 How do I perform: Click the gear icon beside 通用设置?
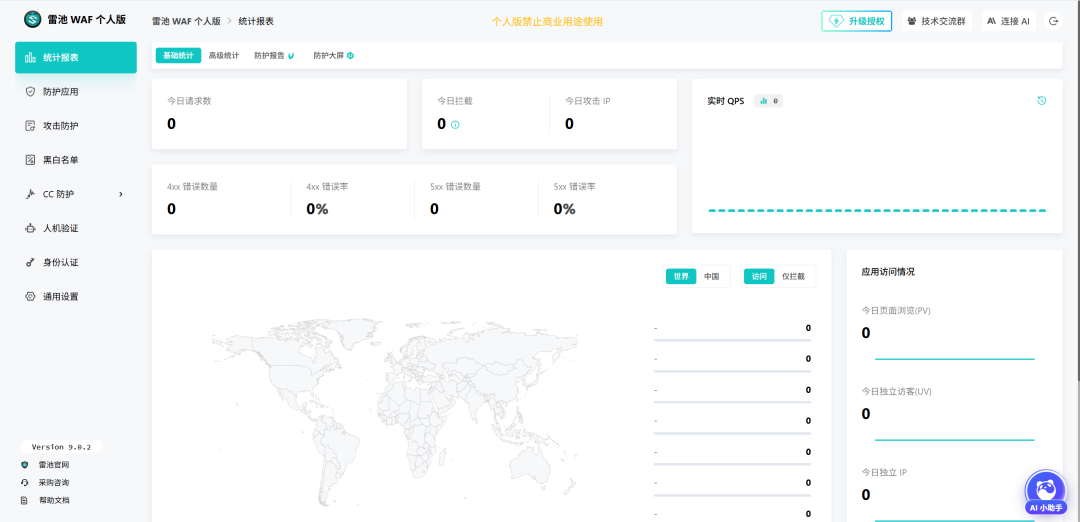(30, 297)
